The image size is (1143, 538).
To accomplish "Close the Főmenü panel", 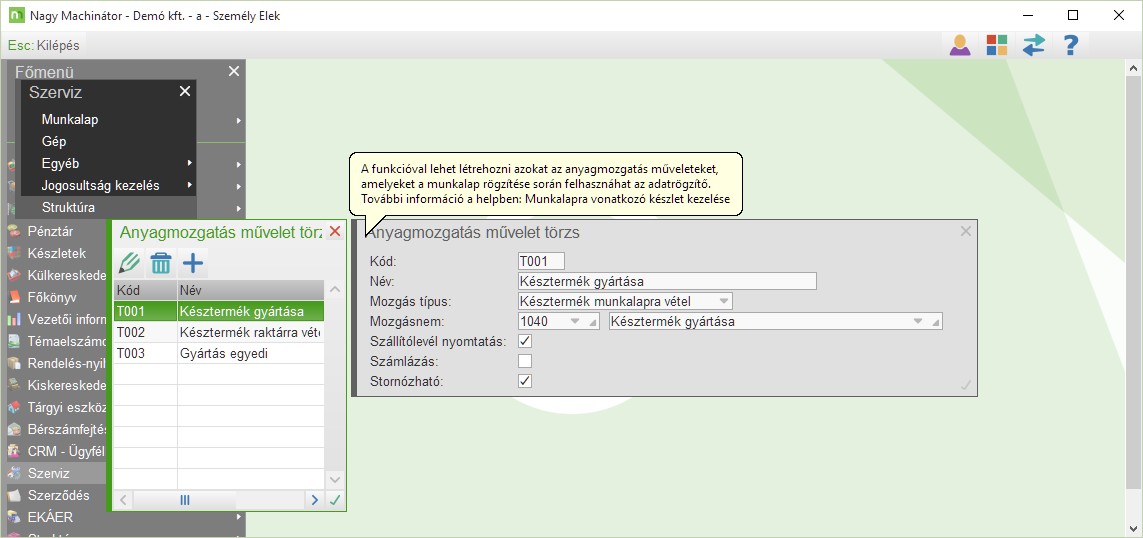I will click(x=233, y=71).
